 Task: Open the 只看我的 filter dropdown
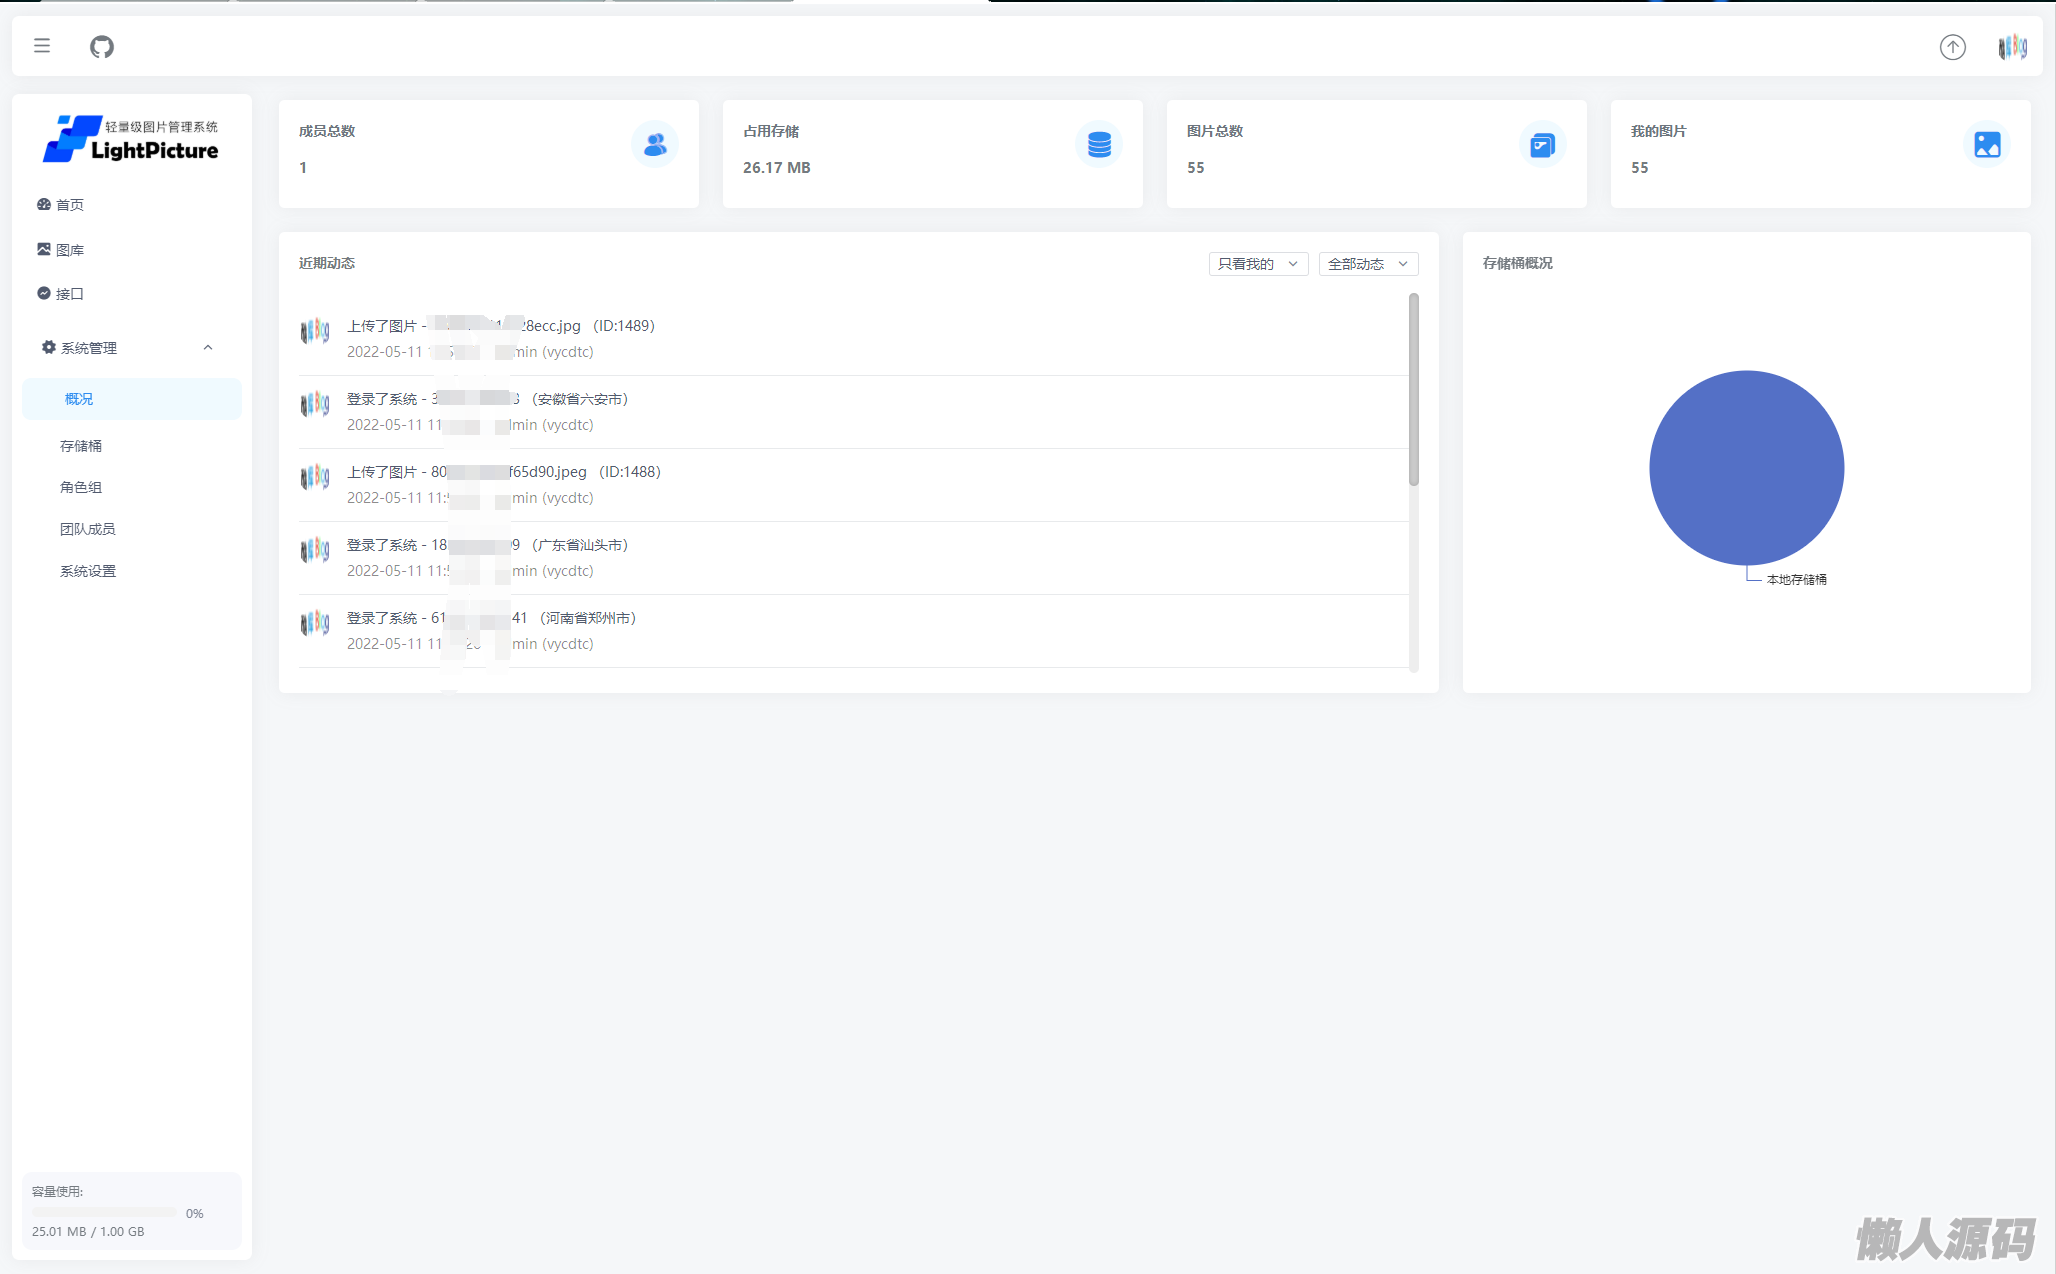(1257, 264)
